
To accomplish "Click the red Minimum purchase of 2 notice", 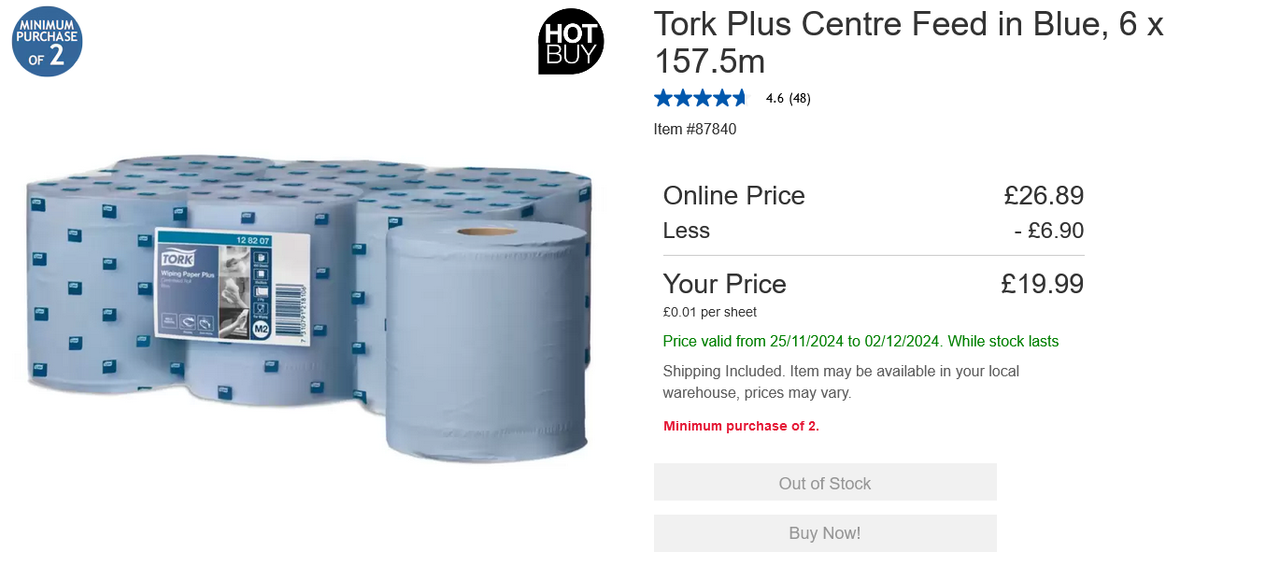I will coord(741,426).
